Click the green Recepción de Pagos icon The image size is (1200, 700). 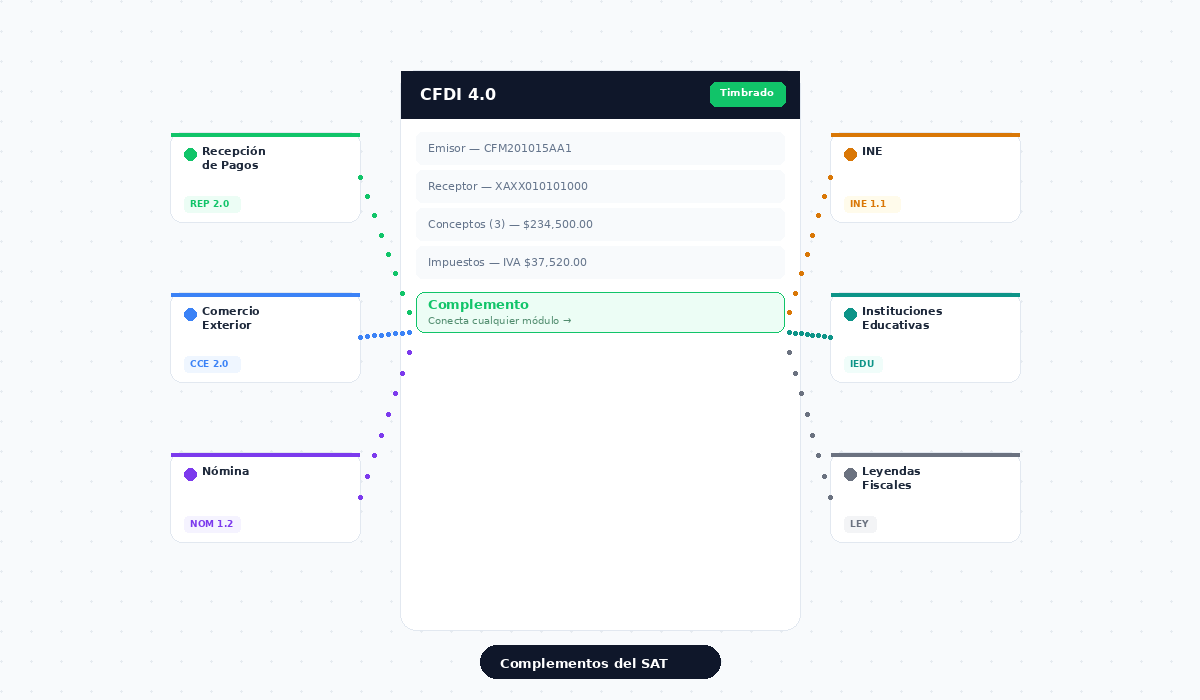point(190,154)
